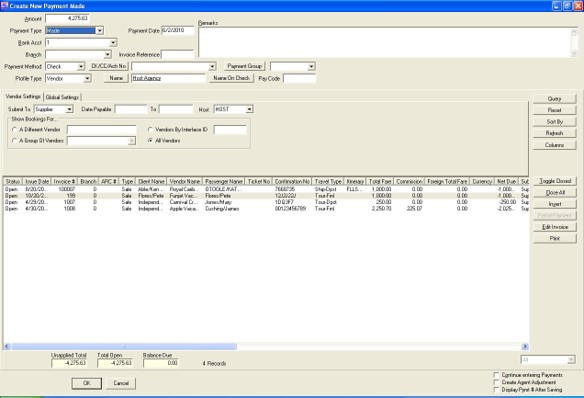This screenshot has height=398, width=584.
Task: Sort by the Status column header
Action: pos(13,181)
